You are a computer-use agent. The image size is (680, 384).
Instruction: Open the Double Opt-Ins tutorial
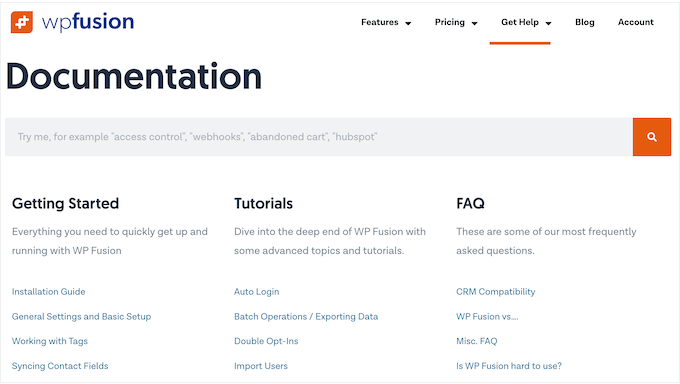[x=266, y=341]
